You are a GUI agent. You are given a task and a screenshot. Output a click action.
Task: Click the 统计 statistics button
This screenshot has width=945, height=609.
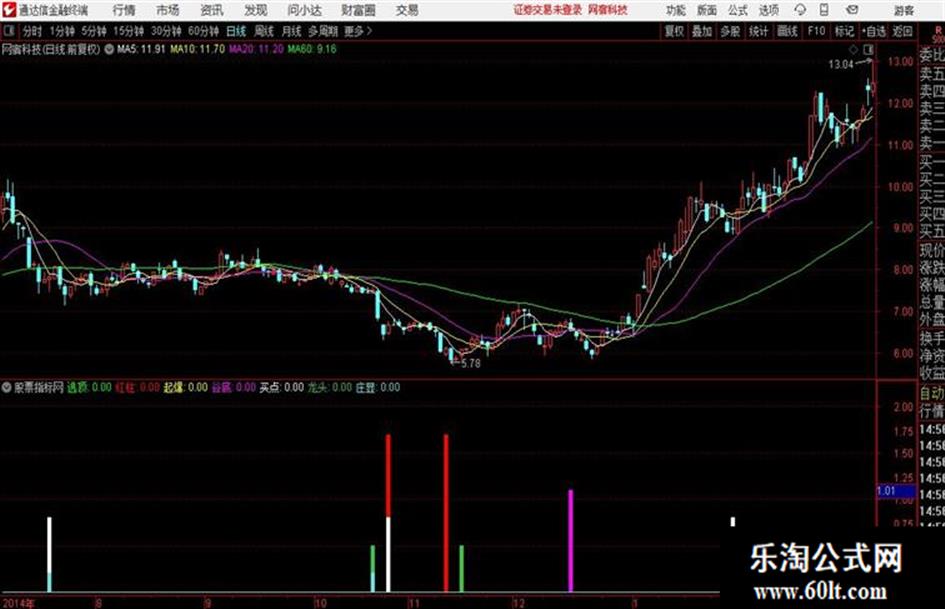[758, 31]
